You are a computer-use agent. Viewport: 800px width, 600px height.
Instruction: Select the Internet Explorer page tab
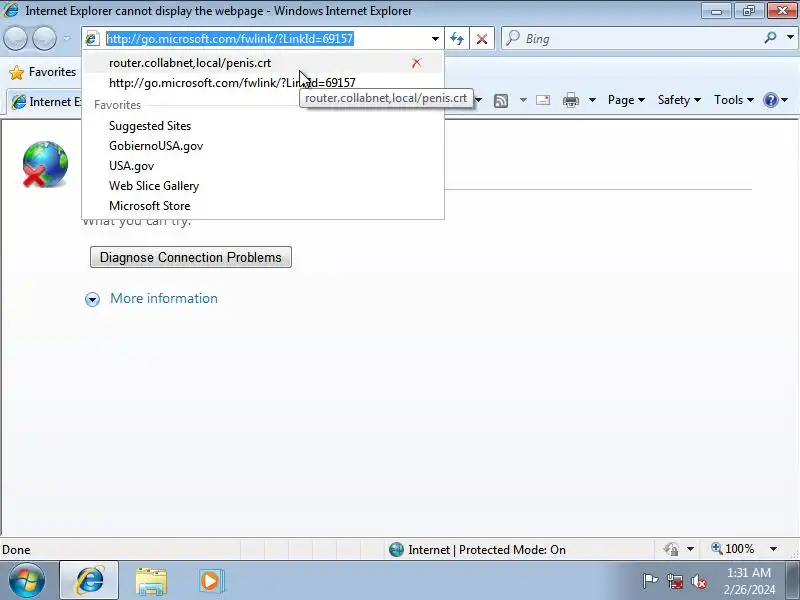(x=46, y=102)
